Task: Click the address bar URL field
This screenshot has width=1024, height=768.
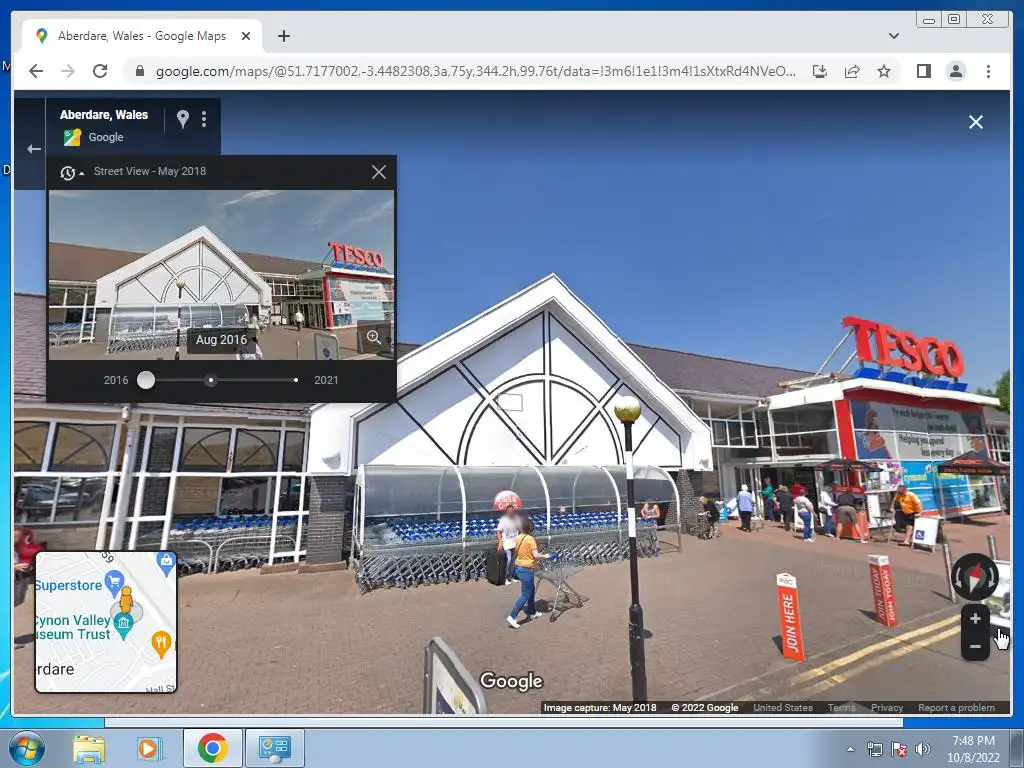Action: (x=475, y=71)
